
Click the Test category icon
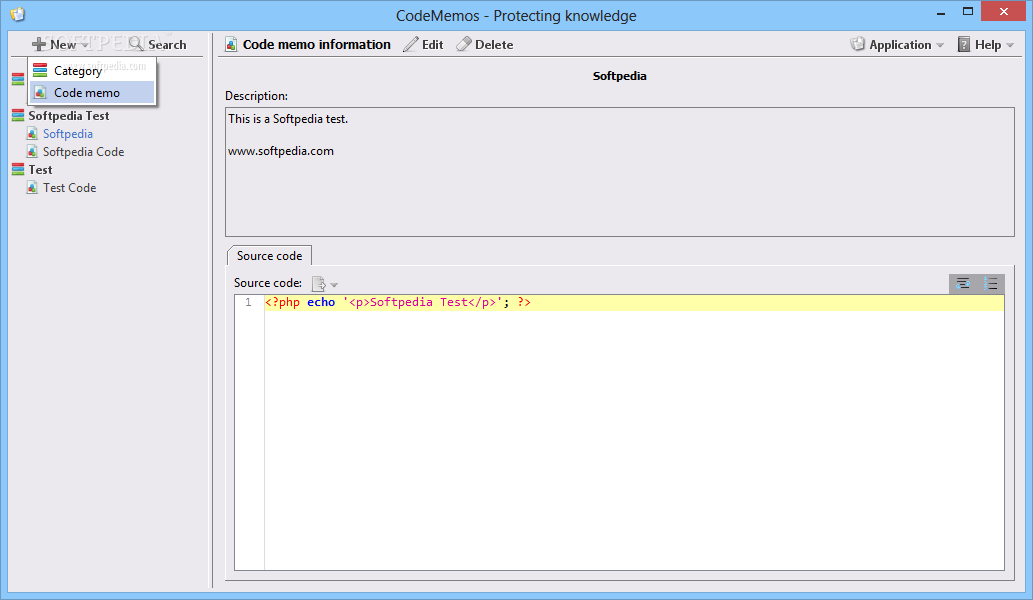click(x=18, y=170)
